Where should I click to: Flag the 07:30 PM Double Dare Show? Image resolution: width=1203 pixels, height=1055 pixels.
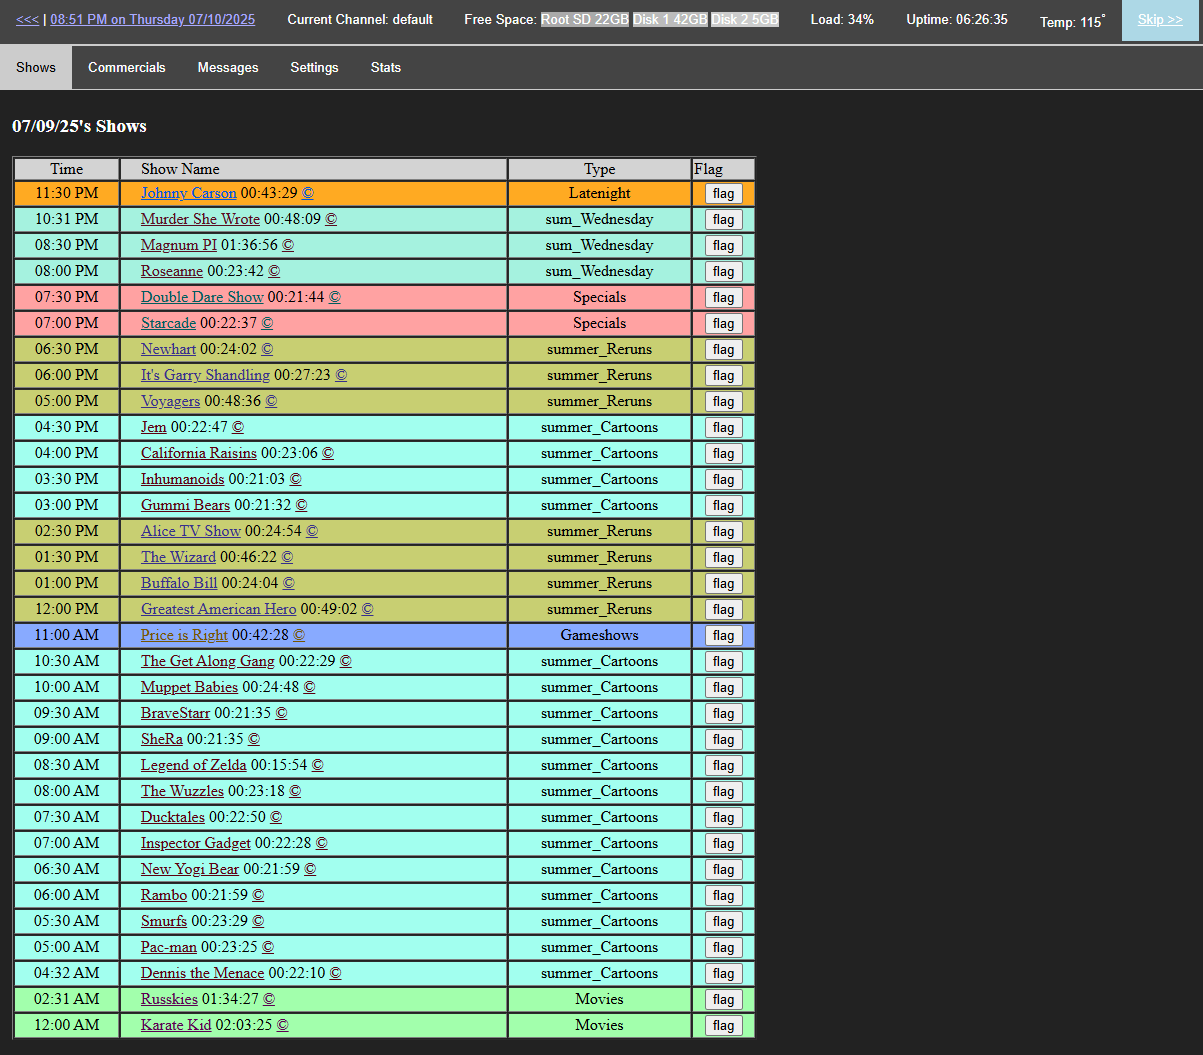coord(724,298)
